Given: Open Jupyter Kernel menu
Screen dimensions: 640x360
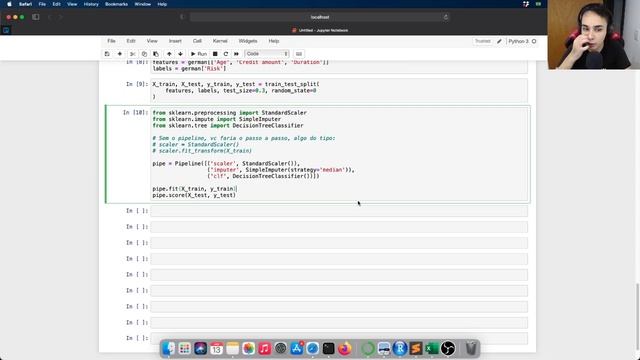Looking at the screenshot, I should (x=220, y=41).
